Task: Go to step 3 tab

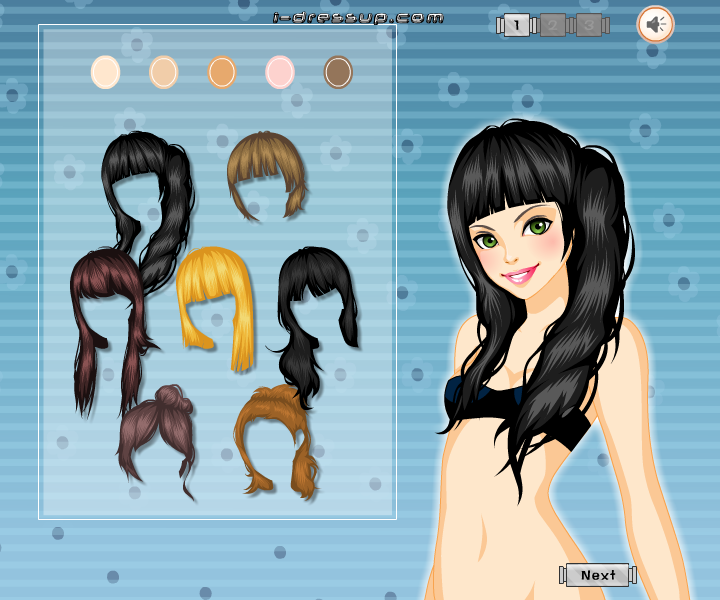Action: pyautogui.click(x=589, y=25)
